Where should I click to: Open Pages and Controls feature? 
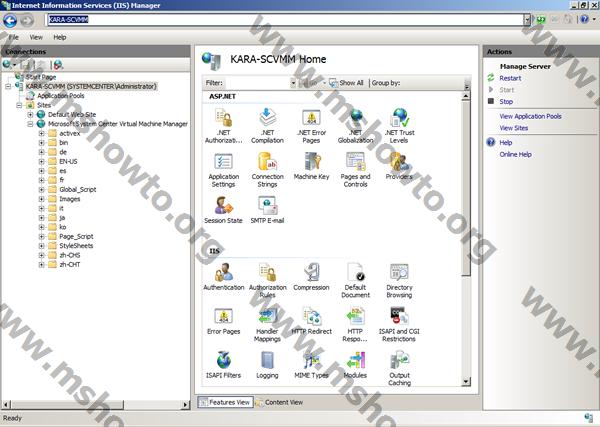[x=355, y=169]
